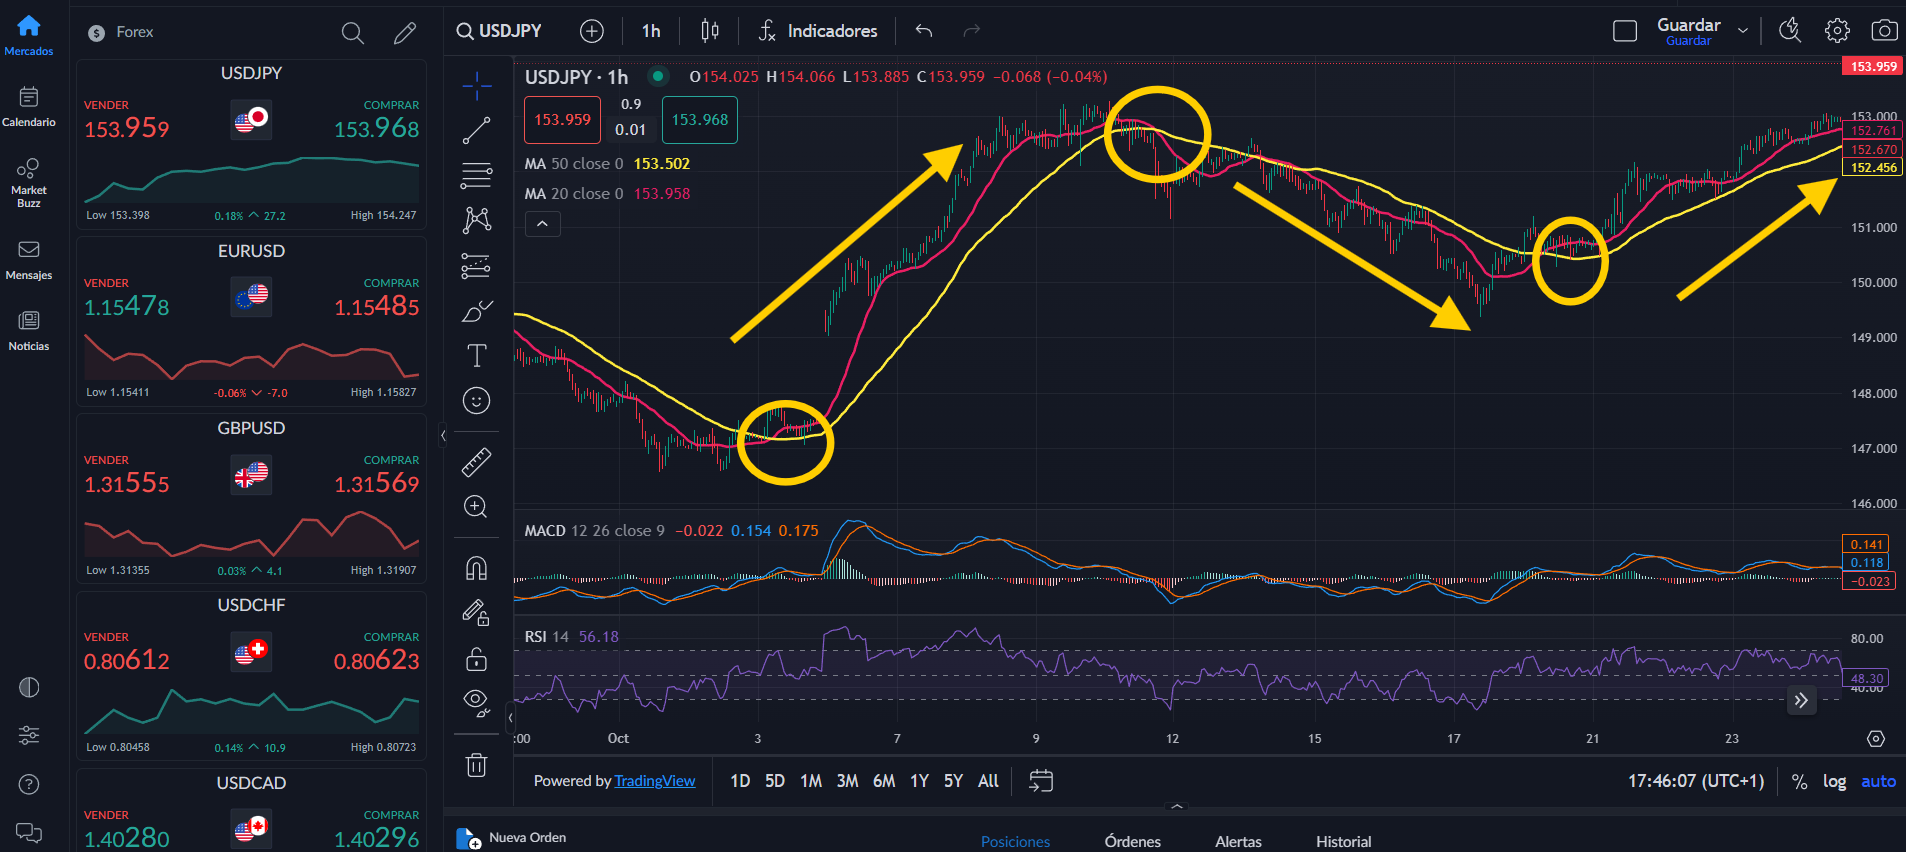The height and width of the screenshot is (852, 1906).
Task: Click the Nueva Orden button
Action: click(512, 838)
